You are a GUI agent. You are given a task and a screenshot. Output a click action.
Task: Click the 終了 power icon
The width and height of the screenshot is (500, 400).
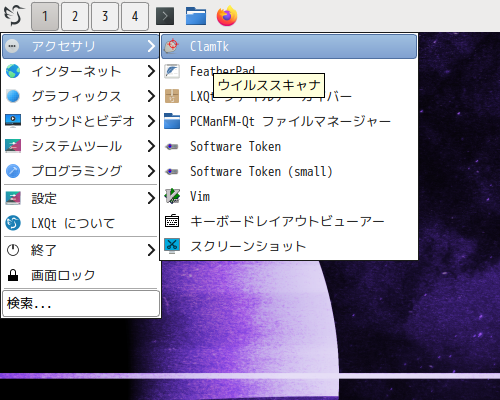(x=13, y=250)
